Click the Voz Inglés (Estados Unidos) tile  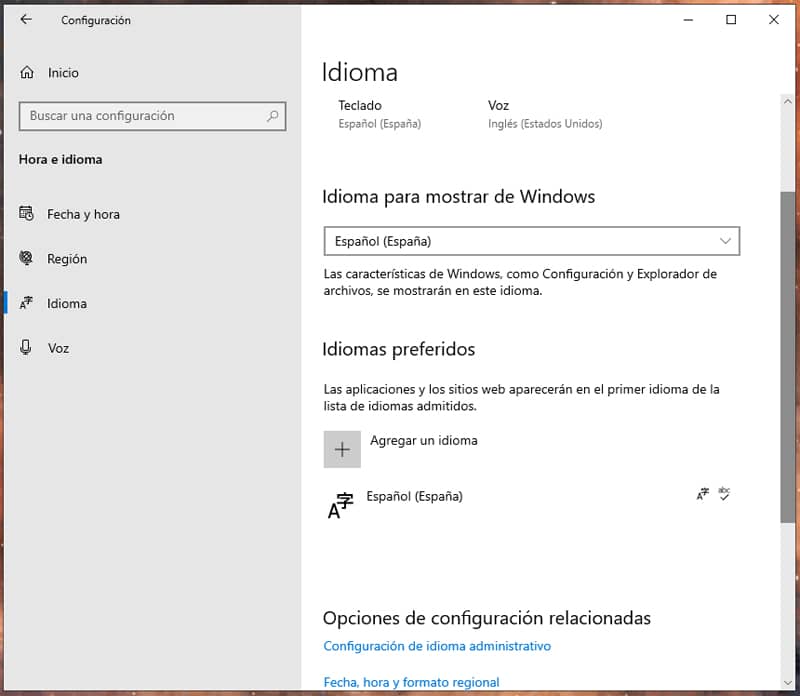pyautogui.click(x=545, y=114)
